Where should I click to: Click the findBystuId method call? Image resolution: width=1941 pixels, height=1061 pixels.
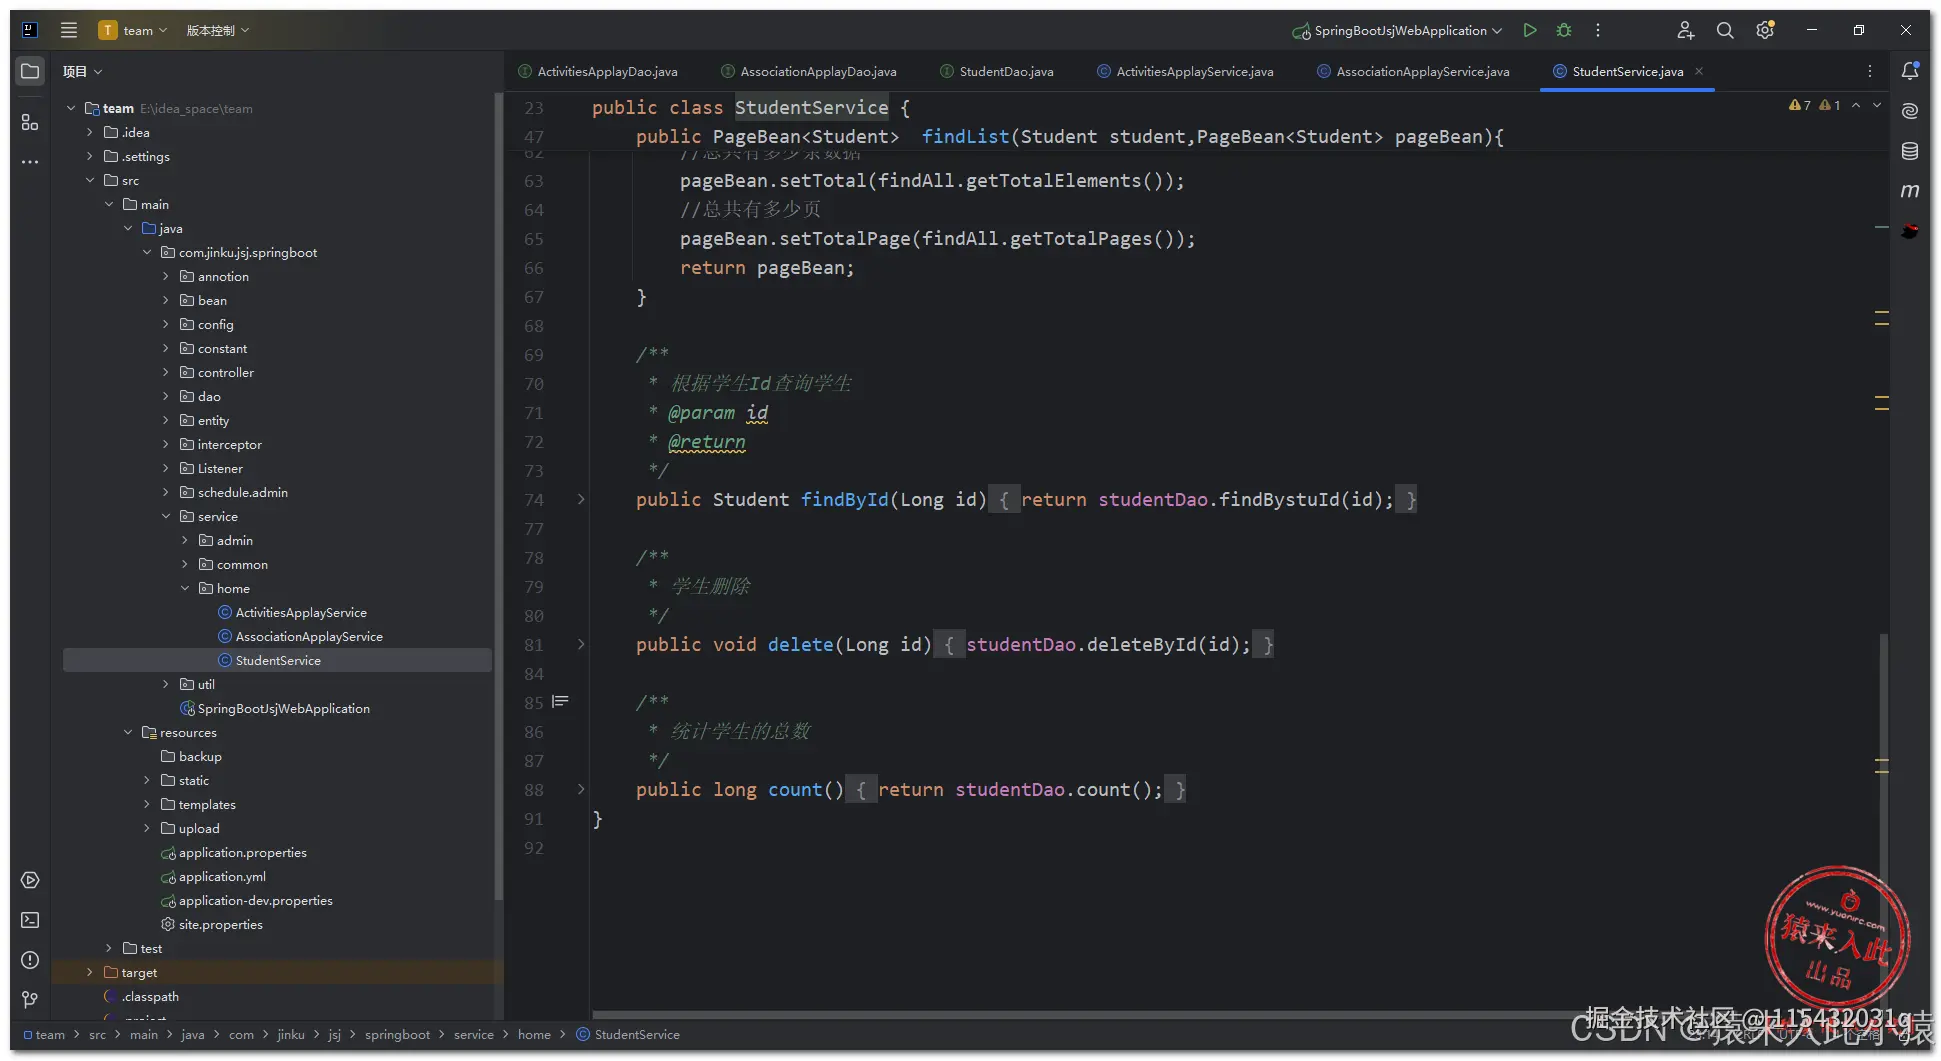click(1279, 499)
